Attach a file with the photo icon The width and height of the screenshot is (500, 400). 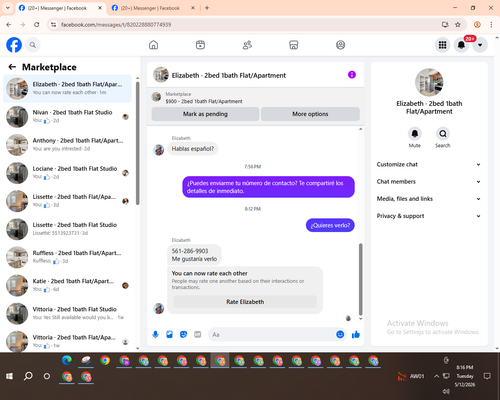[169, 334]
